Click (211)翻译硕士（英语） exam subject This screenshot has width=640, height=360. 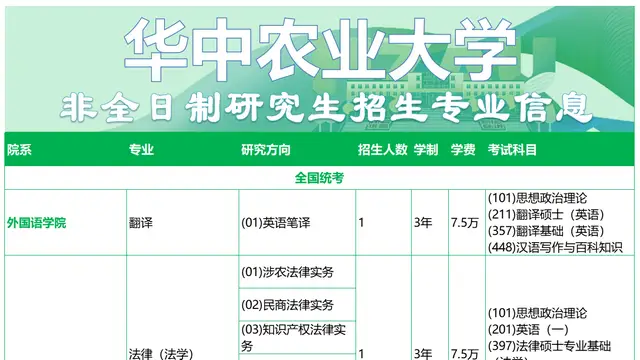(546, 215)
